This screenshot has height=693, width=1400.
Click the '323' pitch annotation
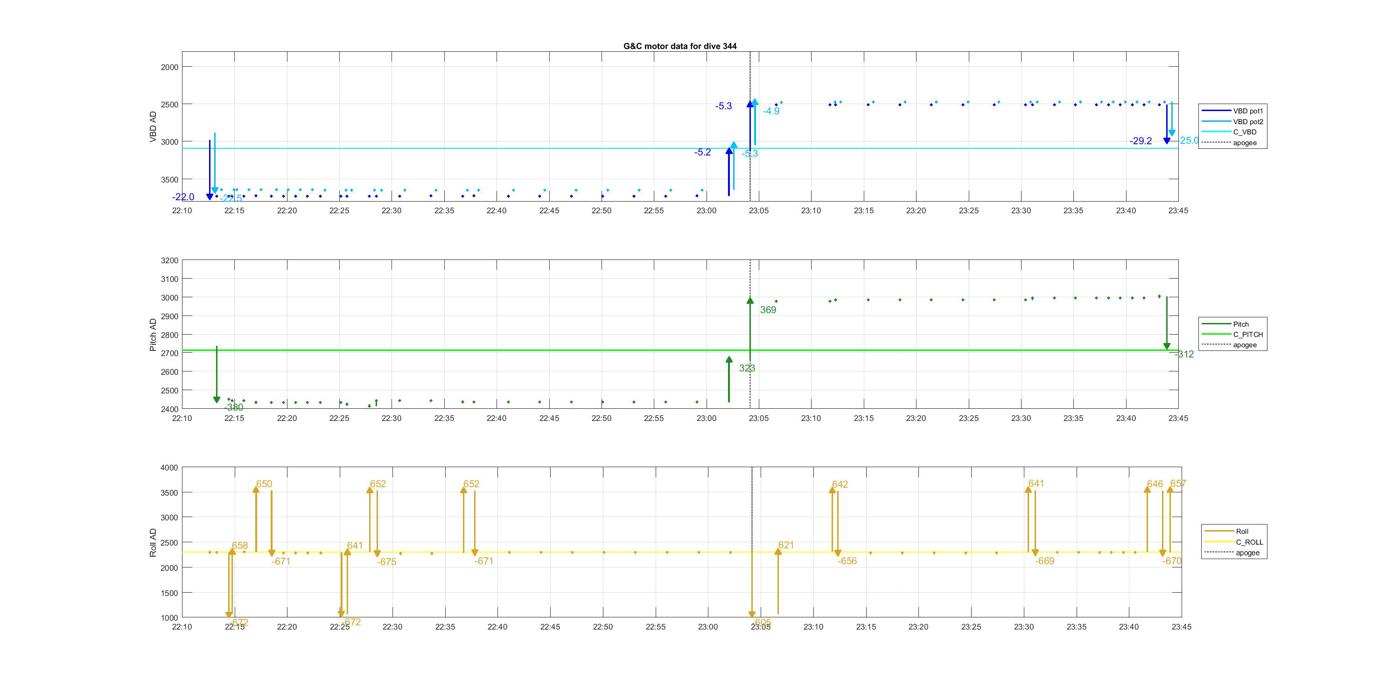(747, 368)
